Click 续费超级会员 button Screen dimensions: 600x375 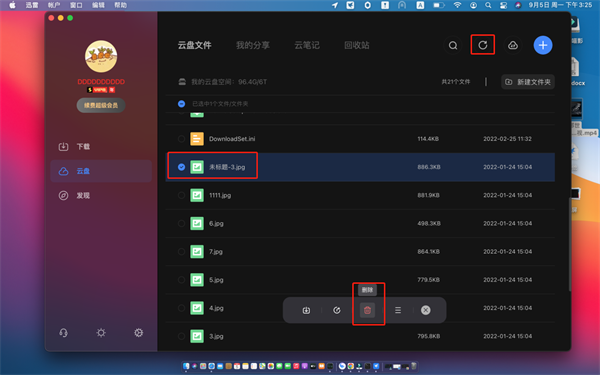101,105
